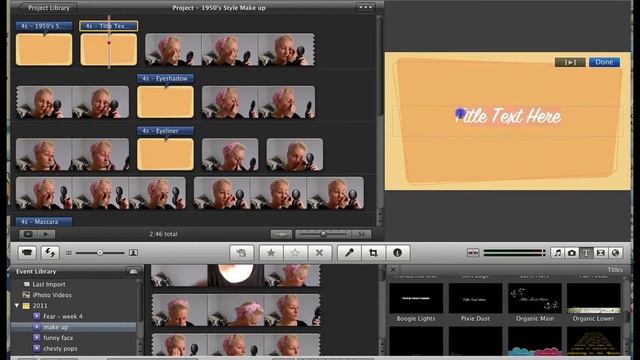Click the '2:46 total' duration text
The width and height of the screenshot is (640, 360).
pos(163,234)
